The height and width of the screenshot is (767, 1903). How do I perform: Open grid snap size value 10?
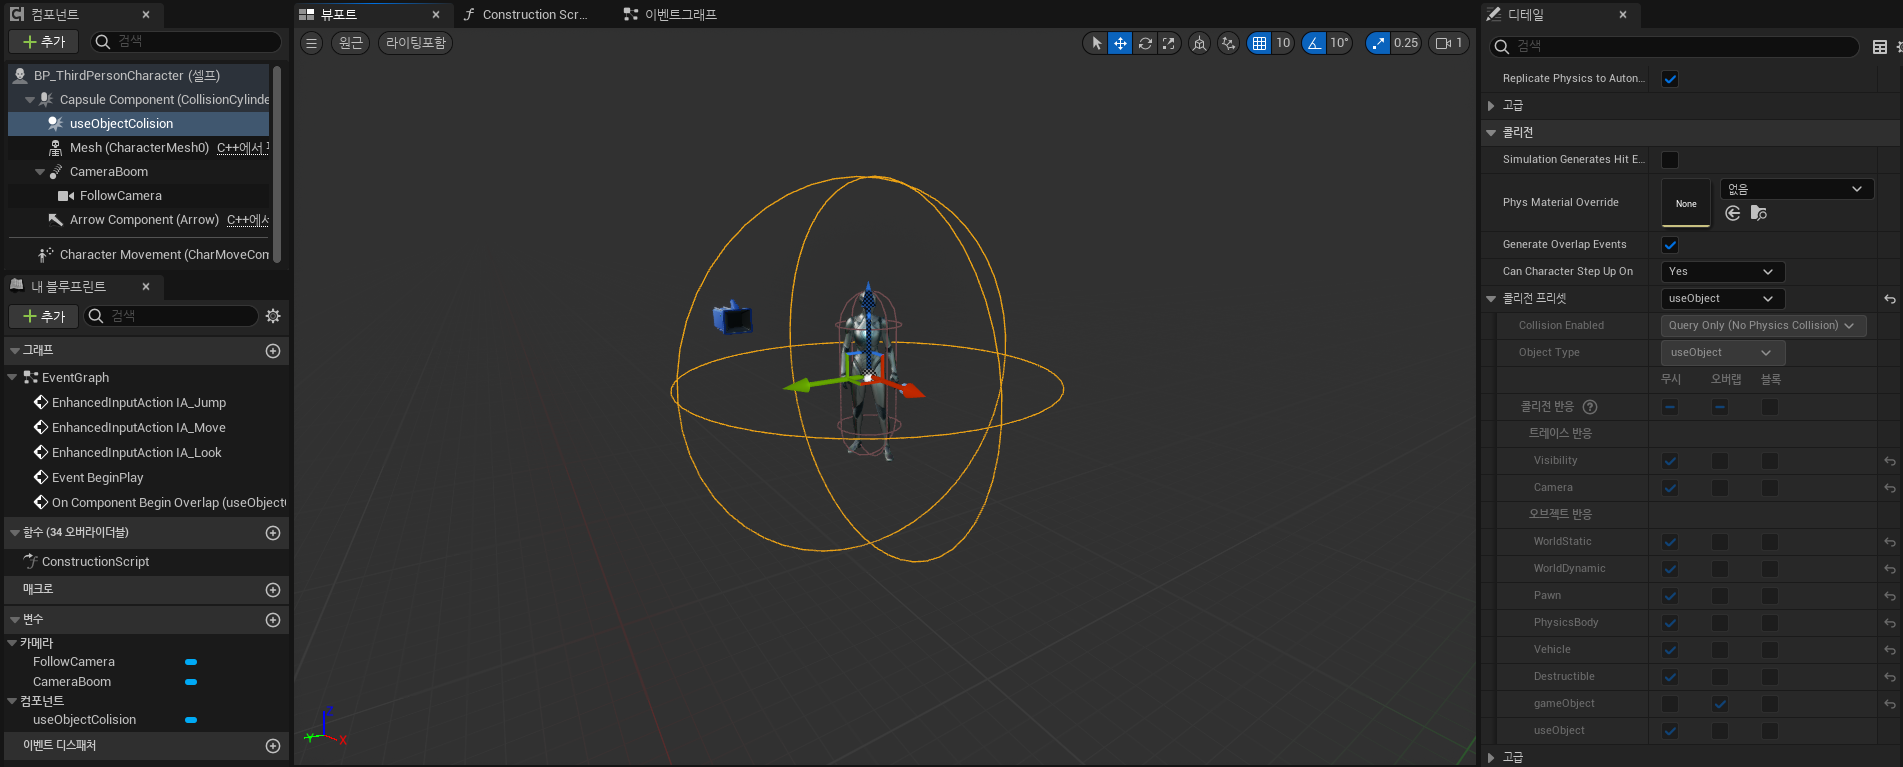(x=1283, y=43)
